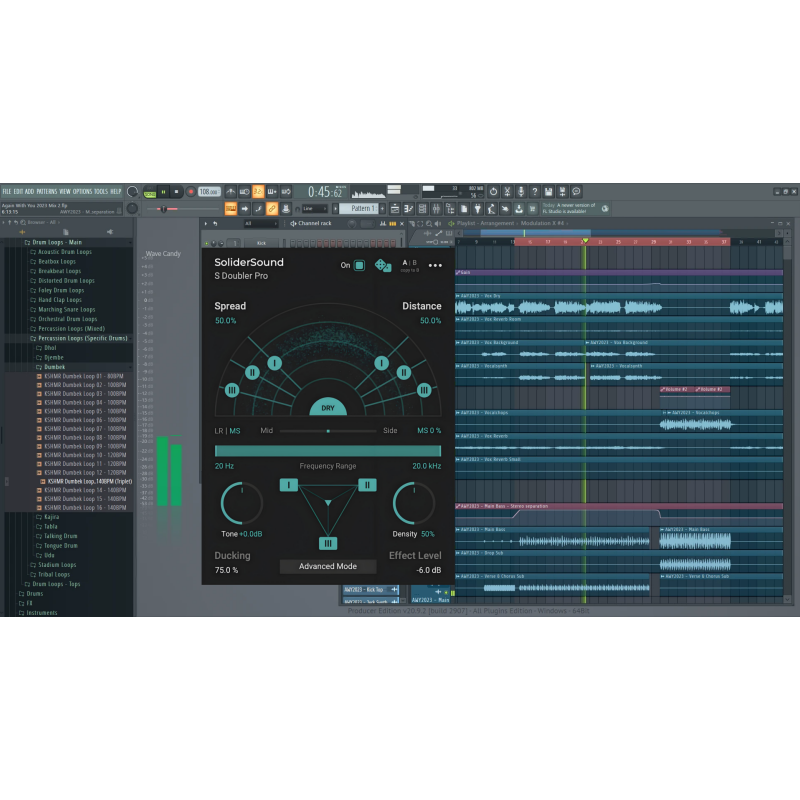The height and width of the screenshot is (800, 800).
Task: Click the orange 3.2 countdown icon
Action: 258,192
